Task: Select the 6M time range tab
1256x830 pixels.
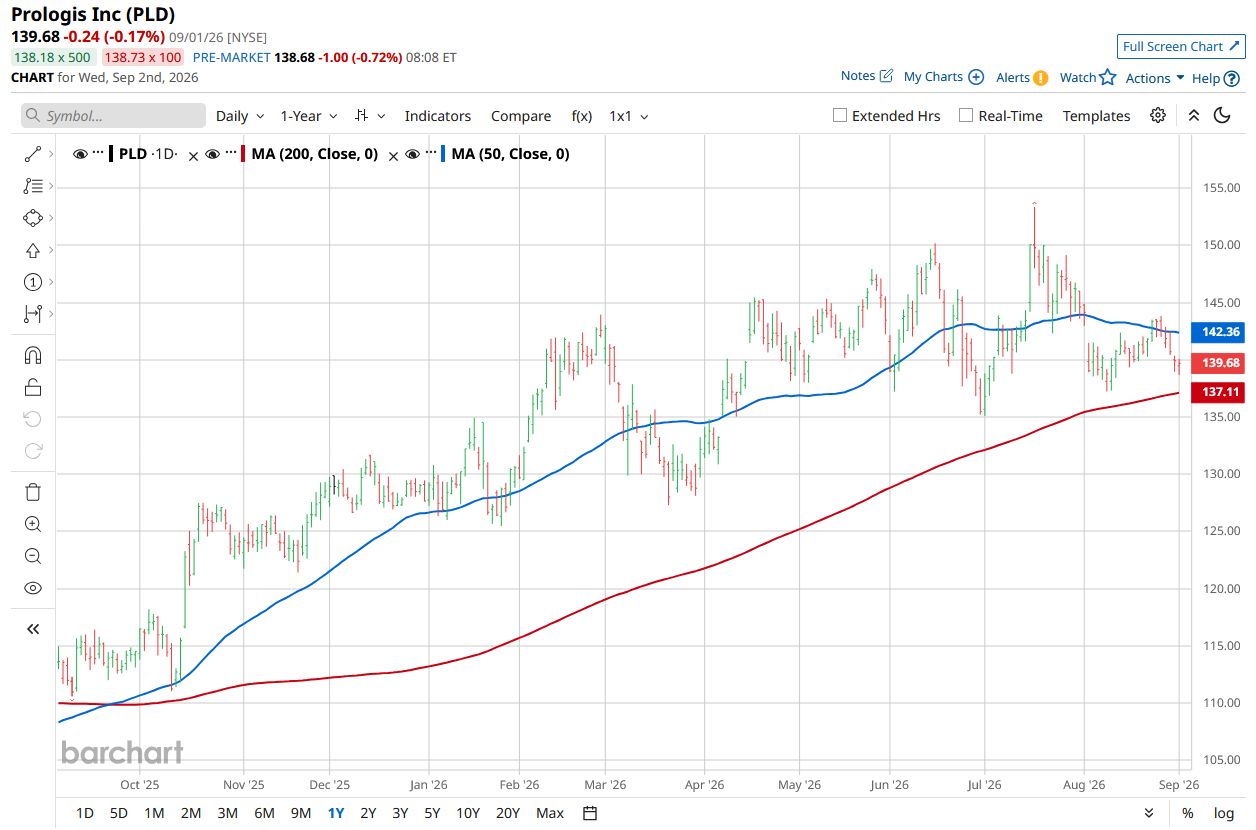Action: (x=264, y=813)
